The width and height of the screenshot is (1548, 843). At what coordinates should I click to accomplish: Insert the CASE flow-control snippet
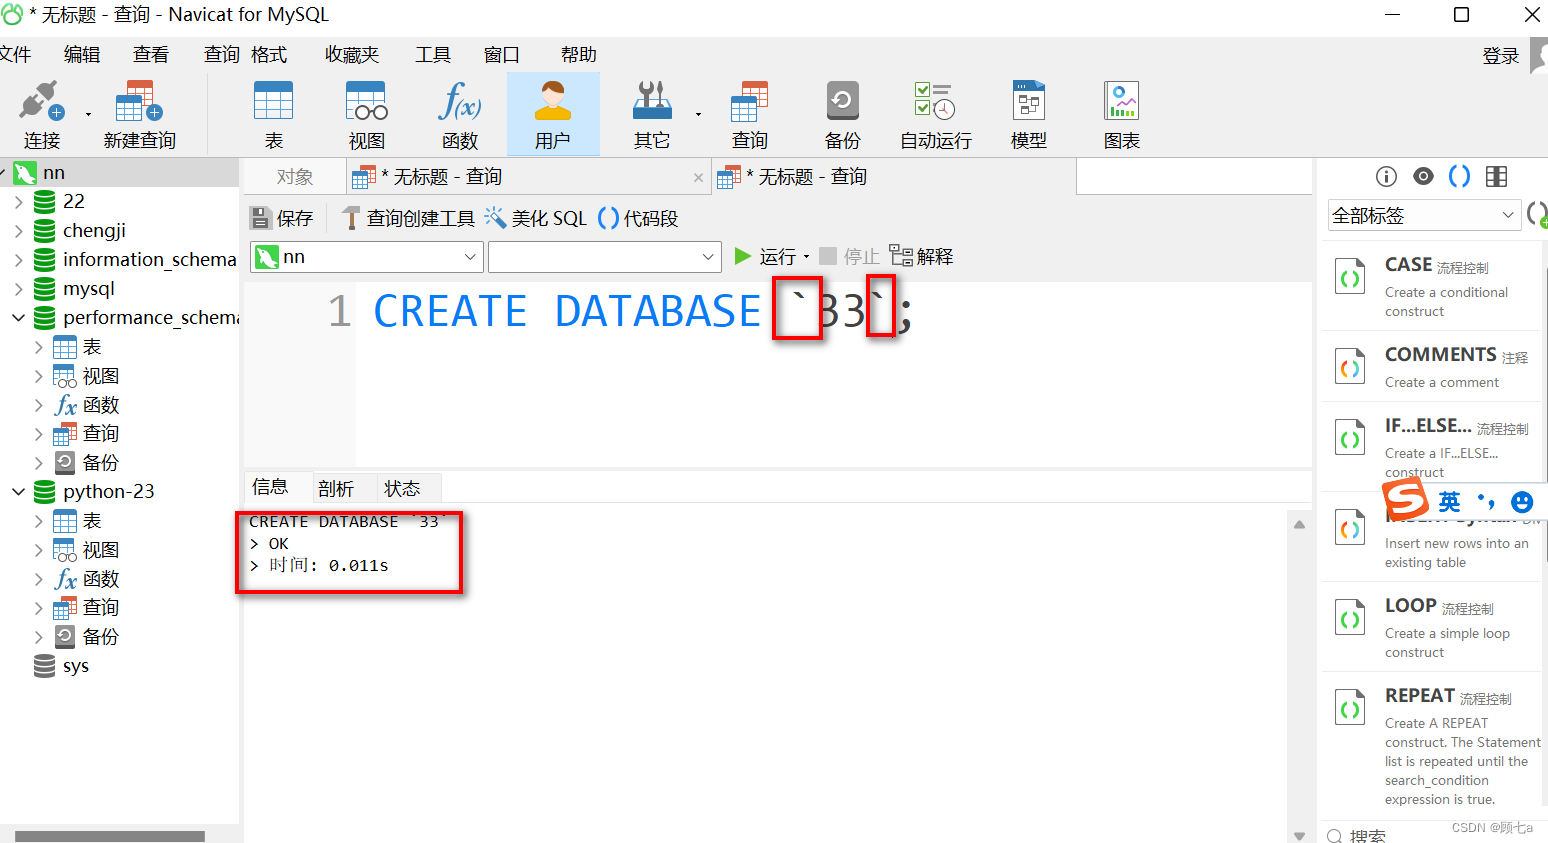click(x=1433, y=285)
